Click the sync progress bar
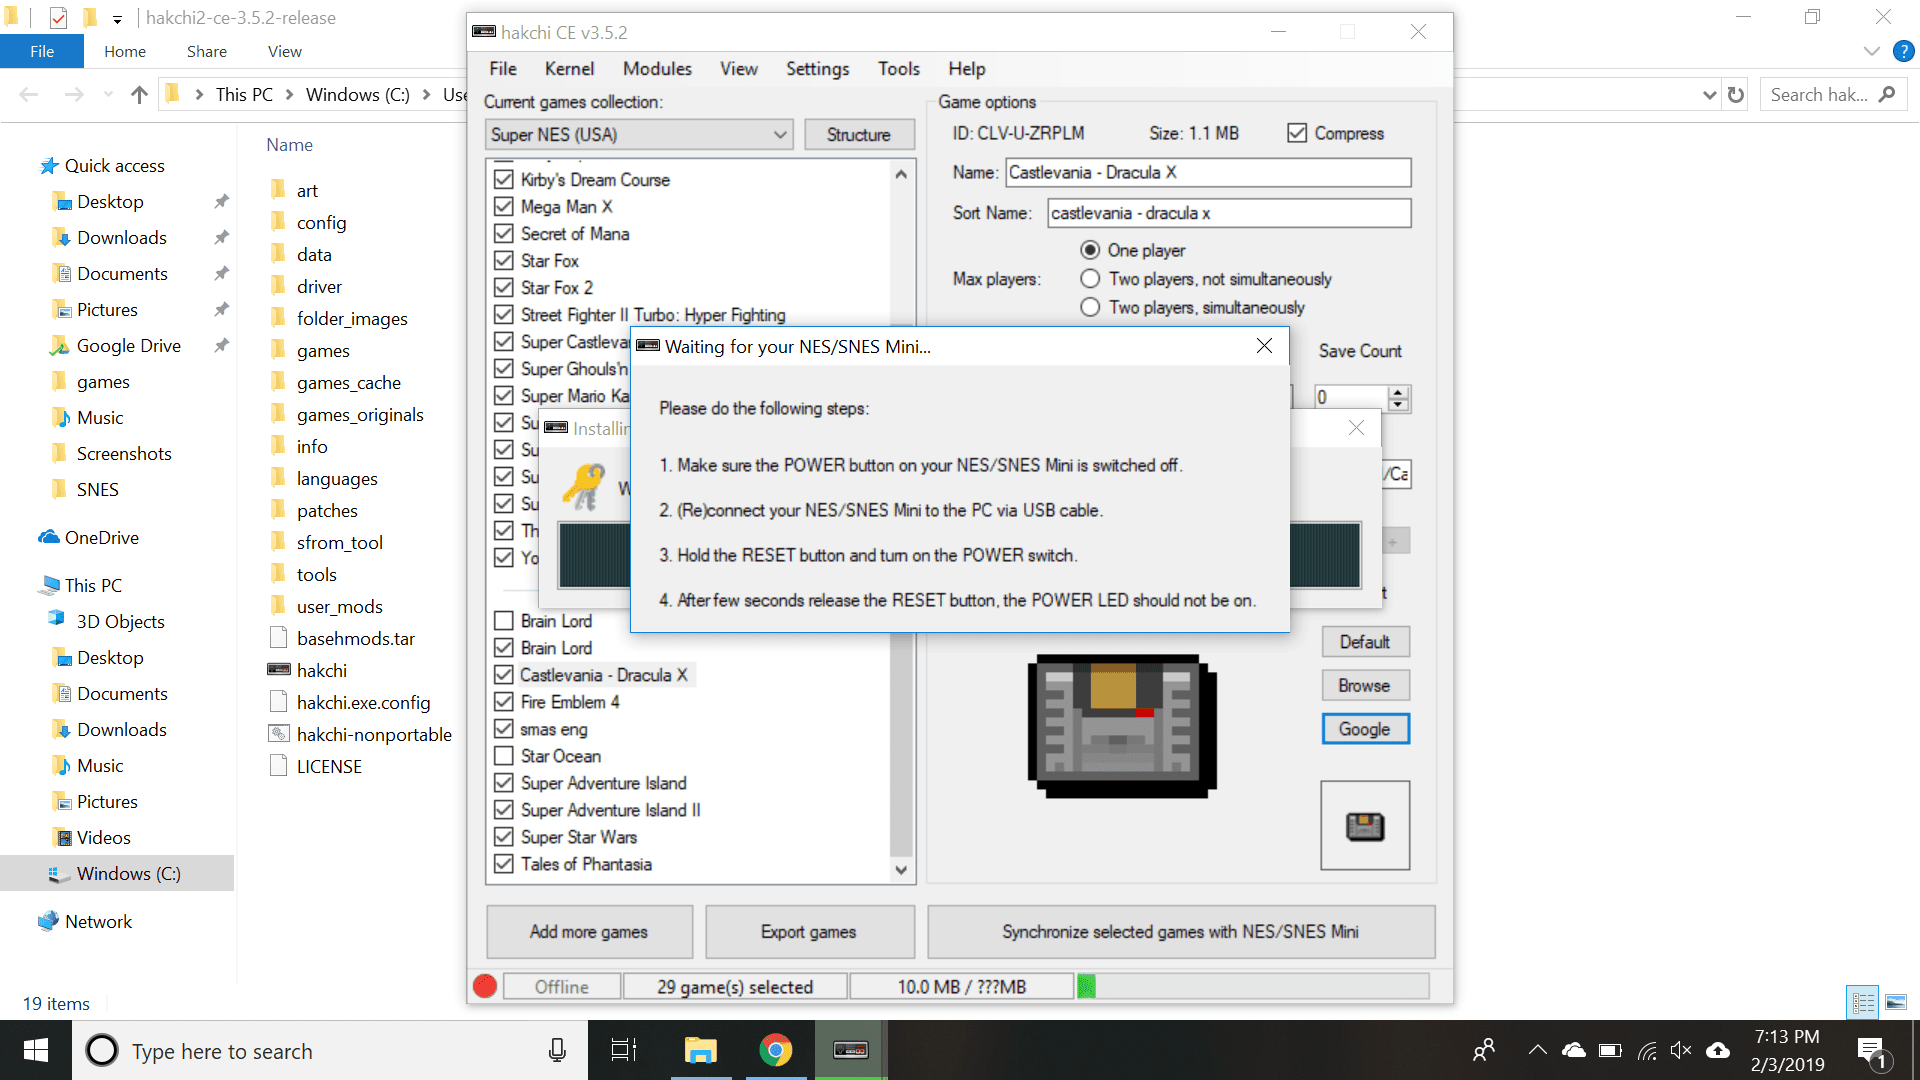 tap(1252, 987)
